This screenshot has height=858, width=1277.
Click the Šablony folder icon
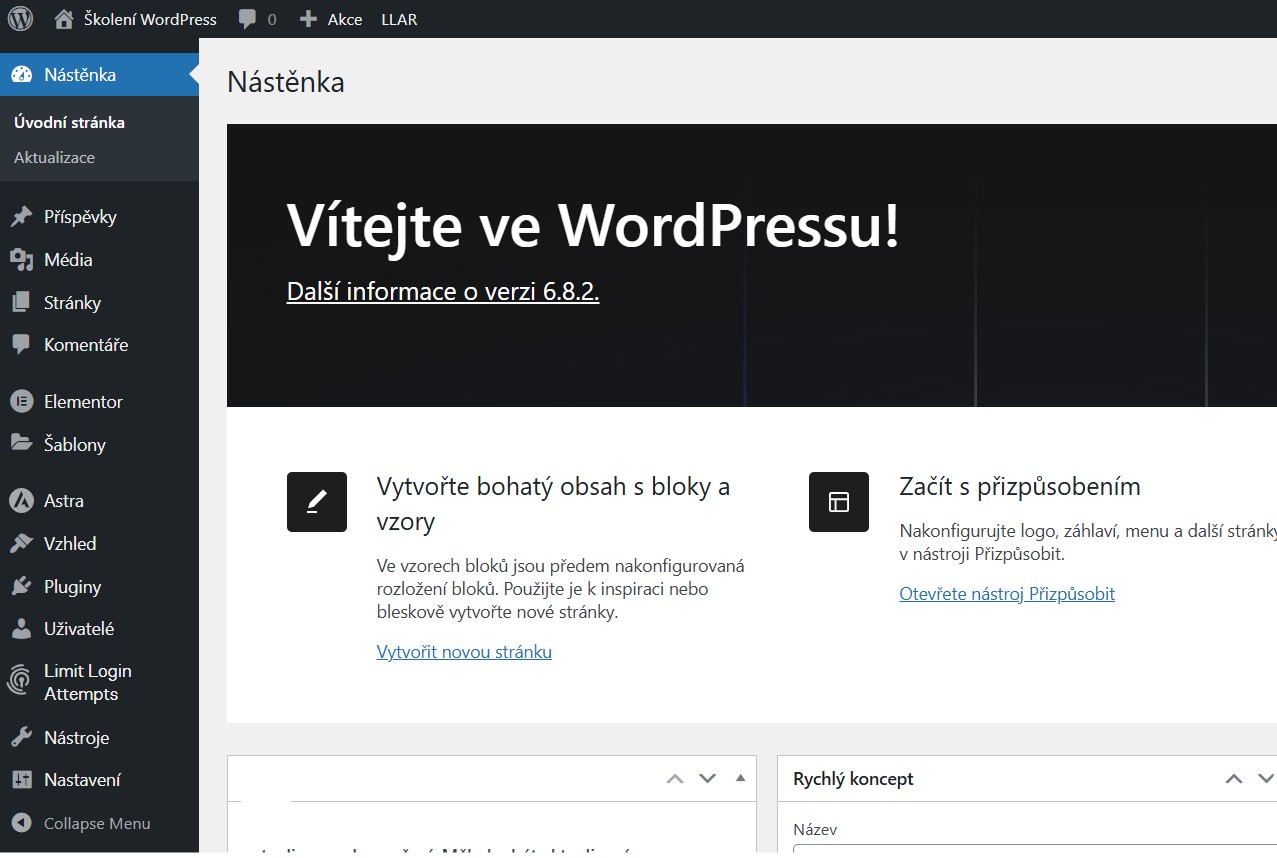[20, 444]
